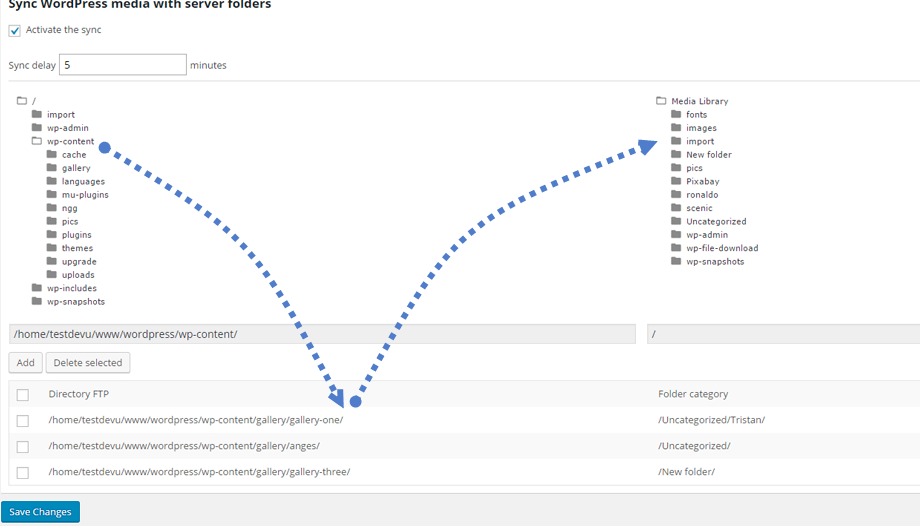Viewport: 920px width, 526px height.
Task: Select the Media Library tree label
Action: [699, 101]
